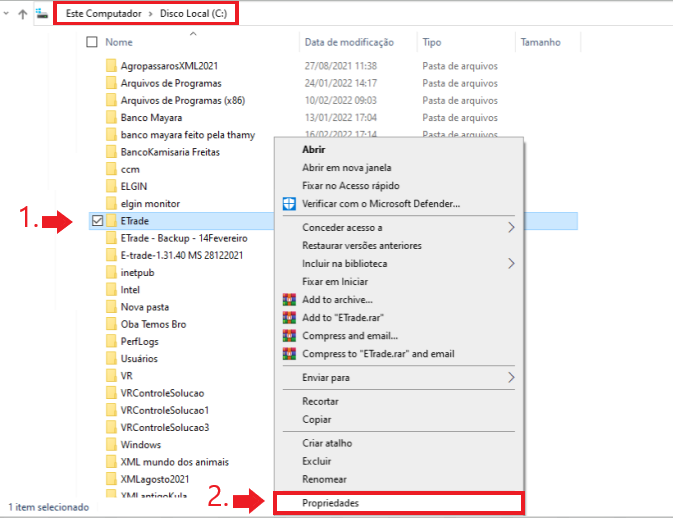Sort by Data de modificação column header
This screenshot has height=518, width=673.
coord(349,42)
